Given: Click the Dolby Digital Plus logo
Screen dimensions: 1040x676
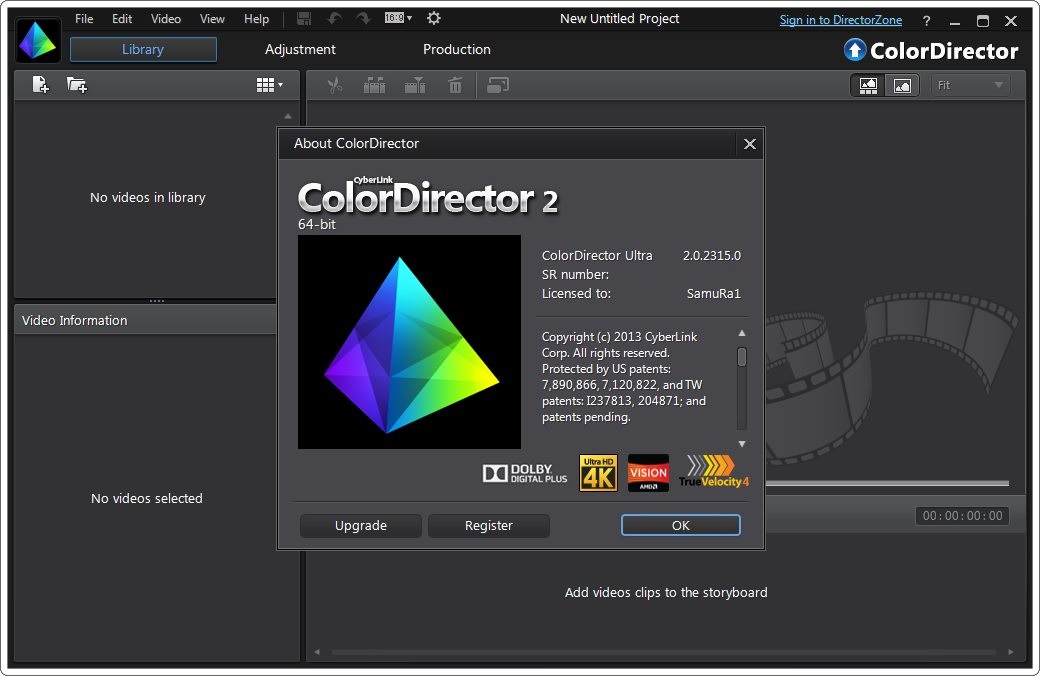Looking at the screenshot, I should [x=525, y=473].
